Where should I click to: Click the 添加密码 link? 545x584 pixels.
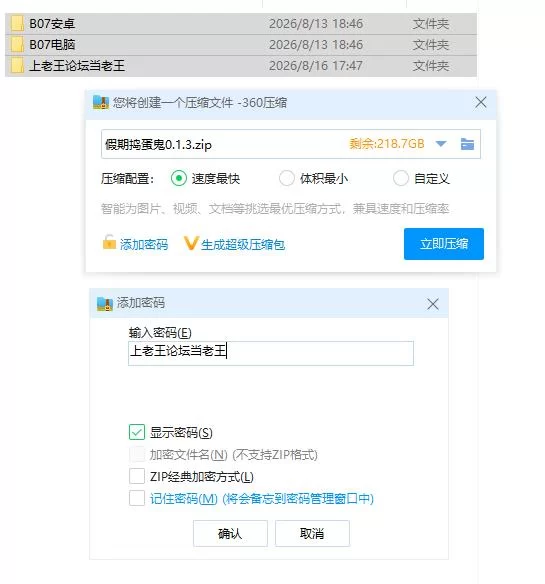144,245
